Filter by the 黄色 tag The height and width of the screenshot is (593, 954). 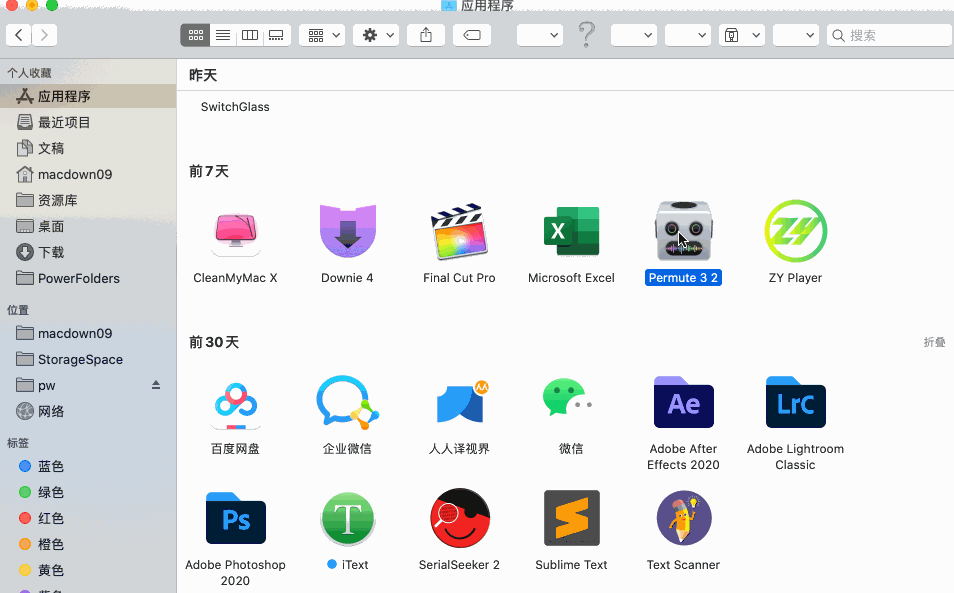[88, 570]
